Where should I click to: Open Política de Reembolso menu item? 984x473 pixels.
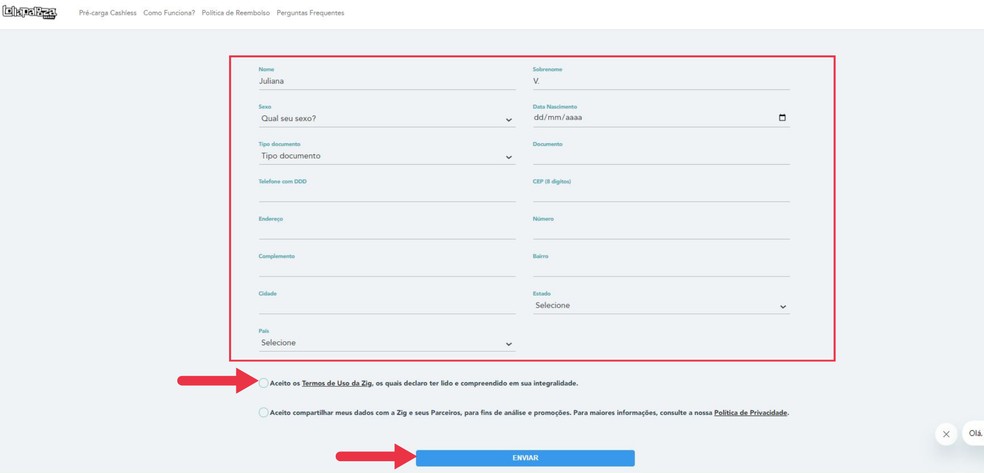tap(235, 13)
